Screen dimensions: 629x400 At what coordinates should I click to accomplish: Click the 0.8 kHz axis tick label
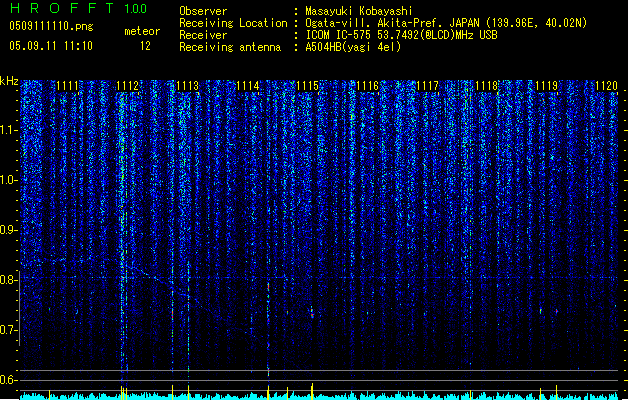pos(9,280)
